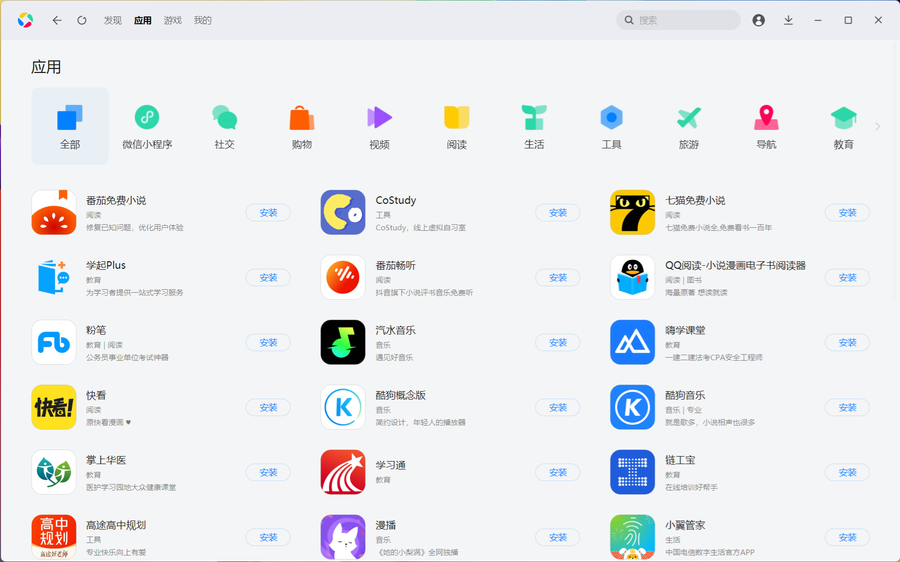Screen dimensions: 900x562
Task: Open the 酷狗音乐 title text
Action: point(685,395)
